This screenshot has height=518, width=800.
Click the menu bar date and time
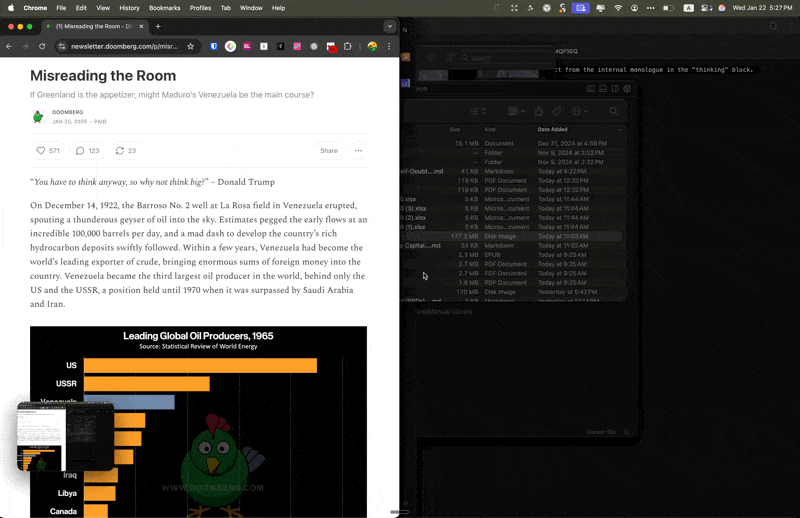pyautogui.click(x=762, y=8)
